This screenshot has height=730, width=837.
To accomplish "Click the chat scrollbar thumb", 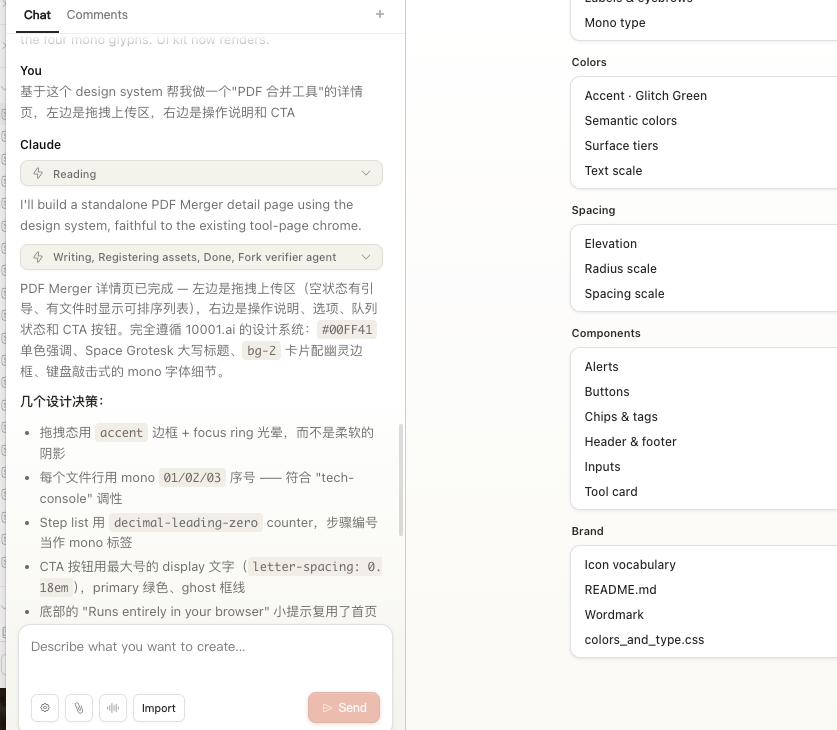I will [x=401, y=480].
